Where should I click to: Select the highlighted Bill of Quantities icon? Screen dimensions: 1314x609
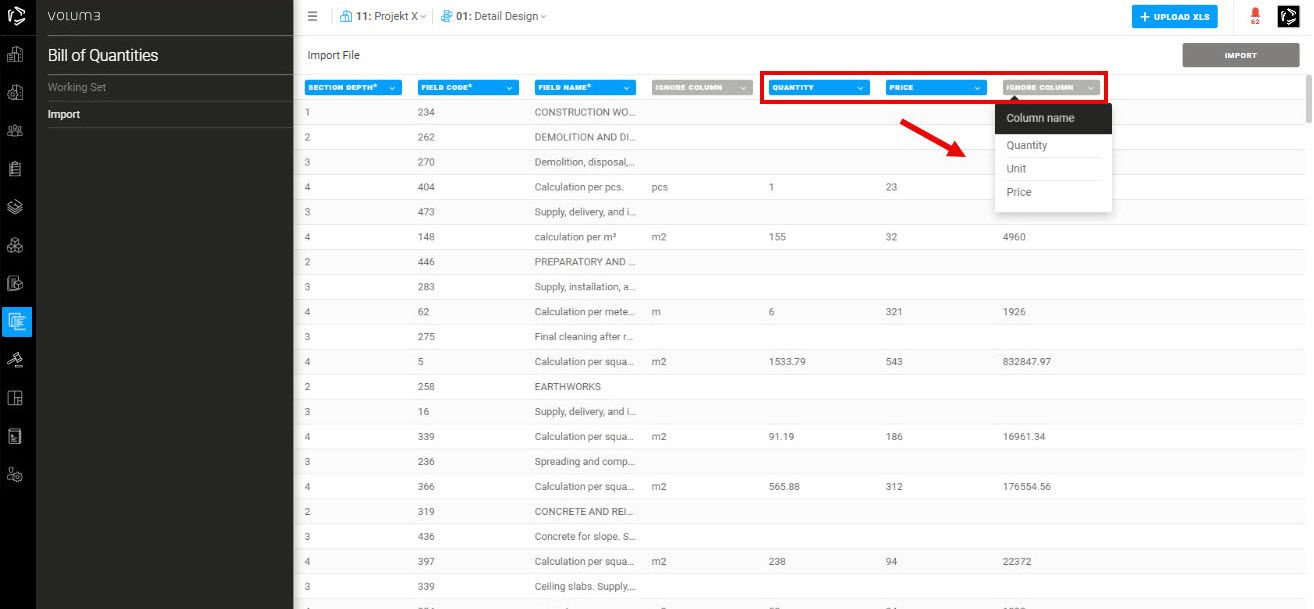click(16, 321)
